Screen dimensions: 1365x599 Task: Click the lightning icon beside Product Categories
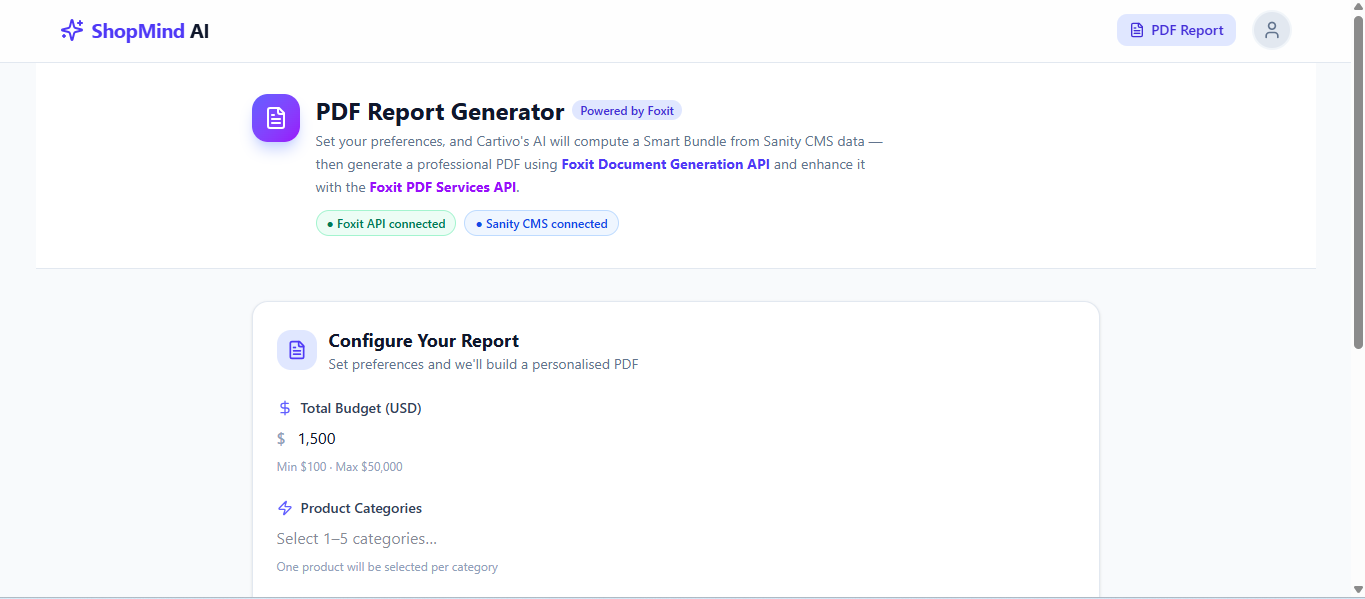(285, 508)
